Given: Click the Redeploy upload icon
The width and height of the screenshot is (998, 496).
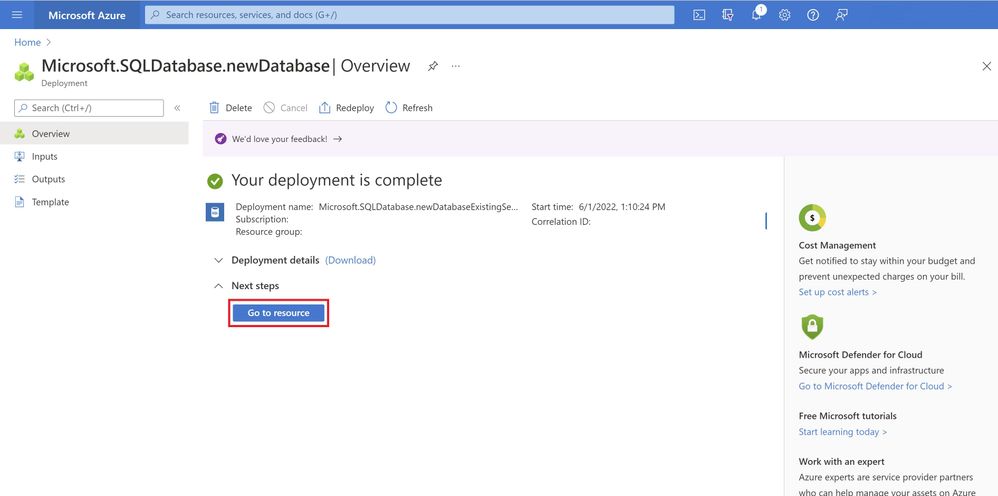Looking at the screenshot, I should point(325,108).
